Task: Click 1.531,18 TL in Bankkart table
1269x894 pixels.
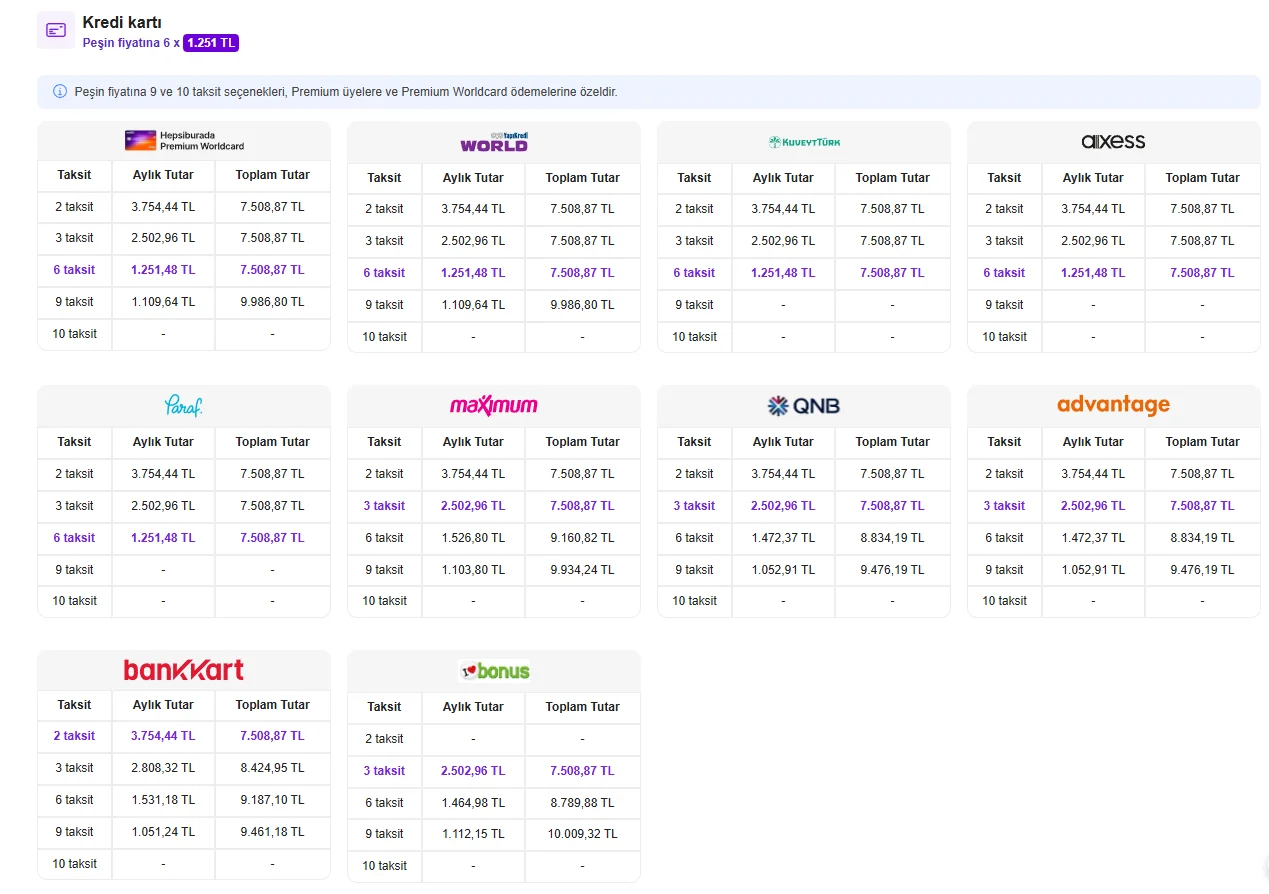Action: coord(163,800)
